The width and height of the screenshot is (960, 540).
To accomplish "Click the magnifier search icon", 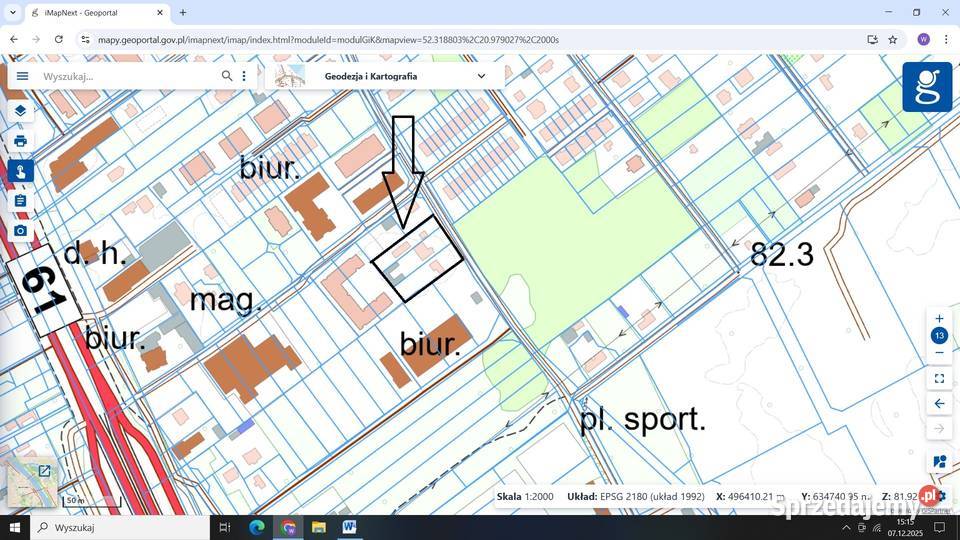I will (227, 76).
